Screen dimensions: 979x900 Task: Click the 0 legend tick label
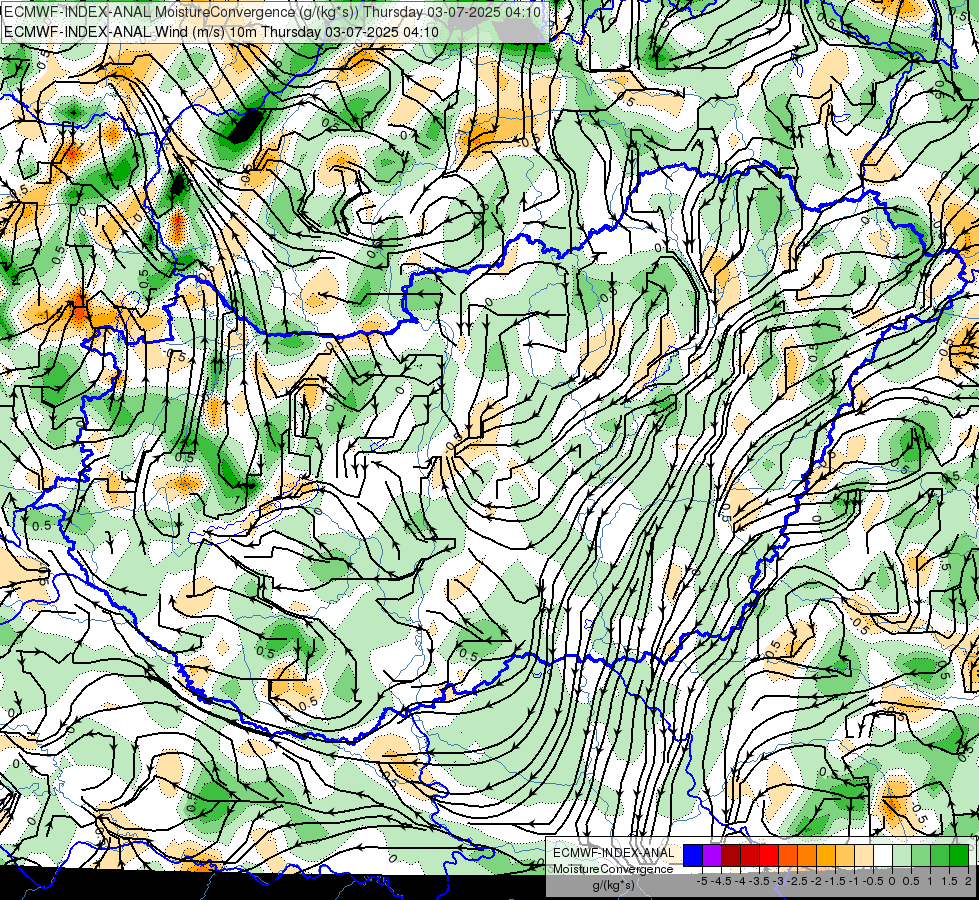pyautogui.click(x=892, y=881)
